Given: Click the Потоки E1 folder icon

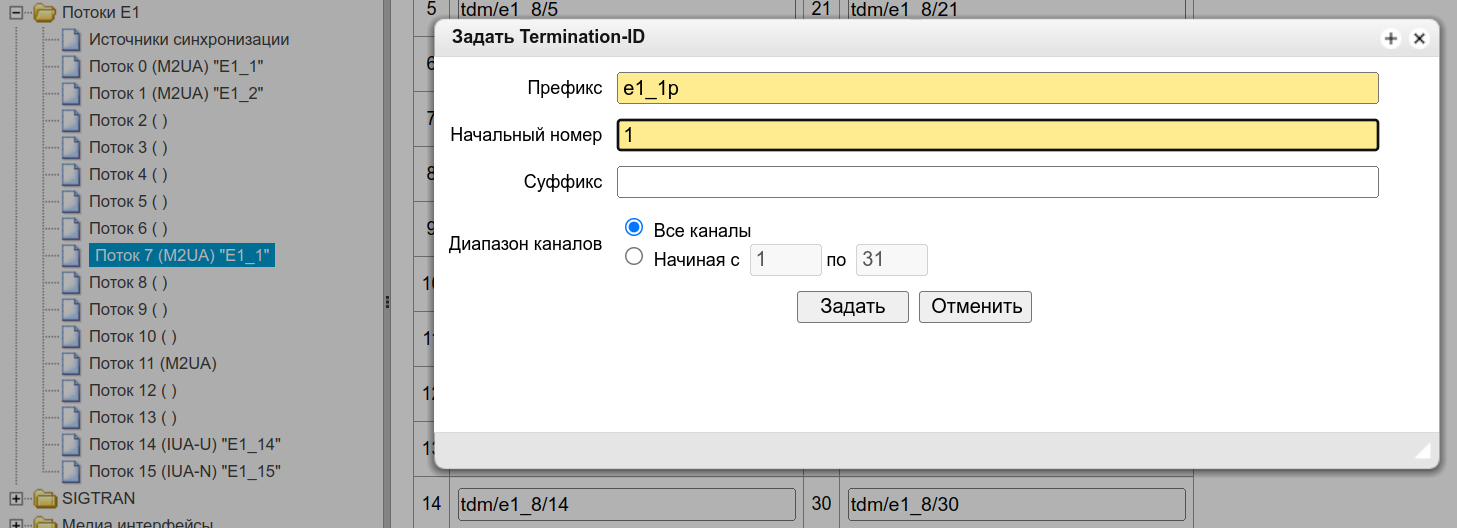Looking at the screenshot, I should 43,13.
